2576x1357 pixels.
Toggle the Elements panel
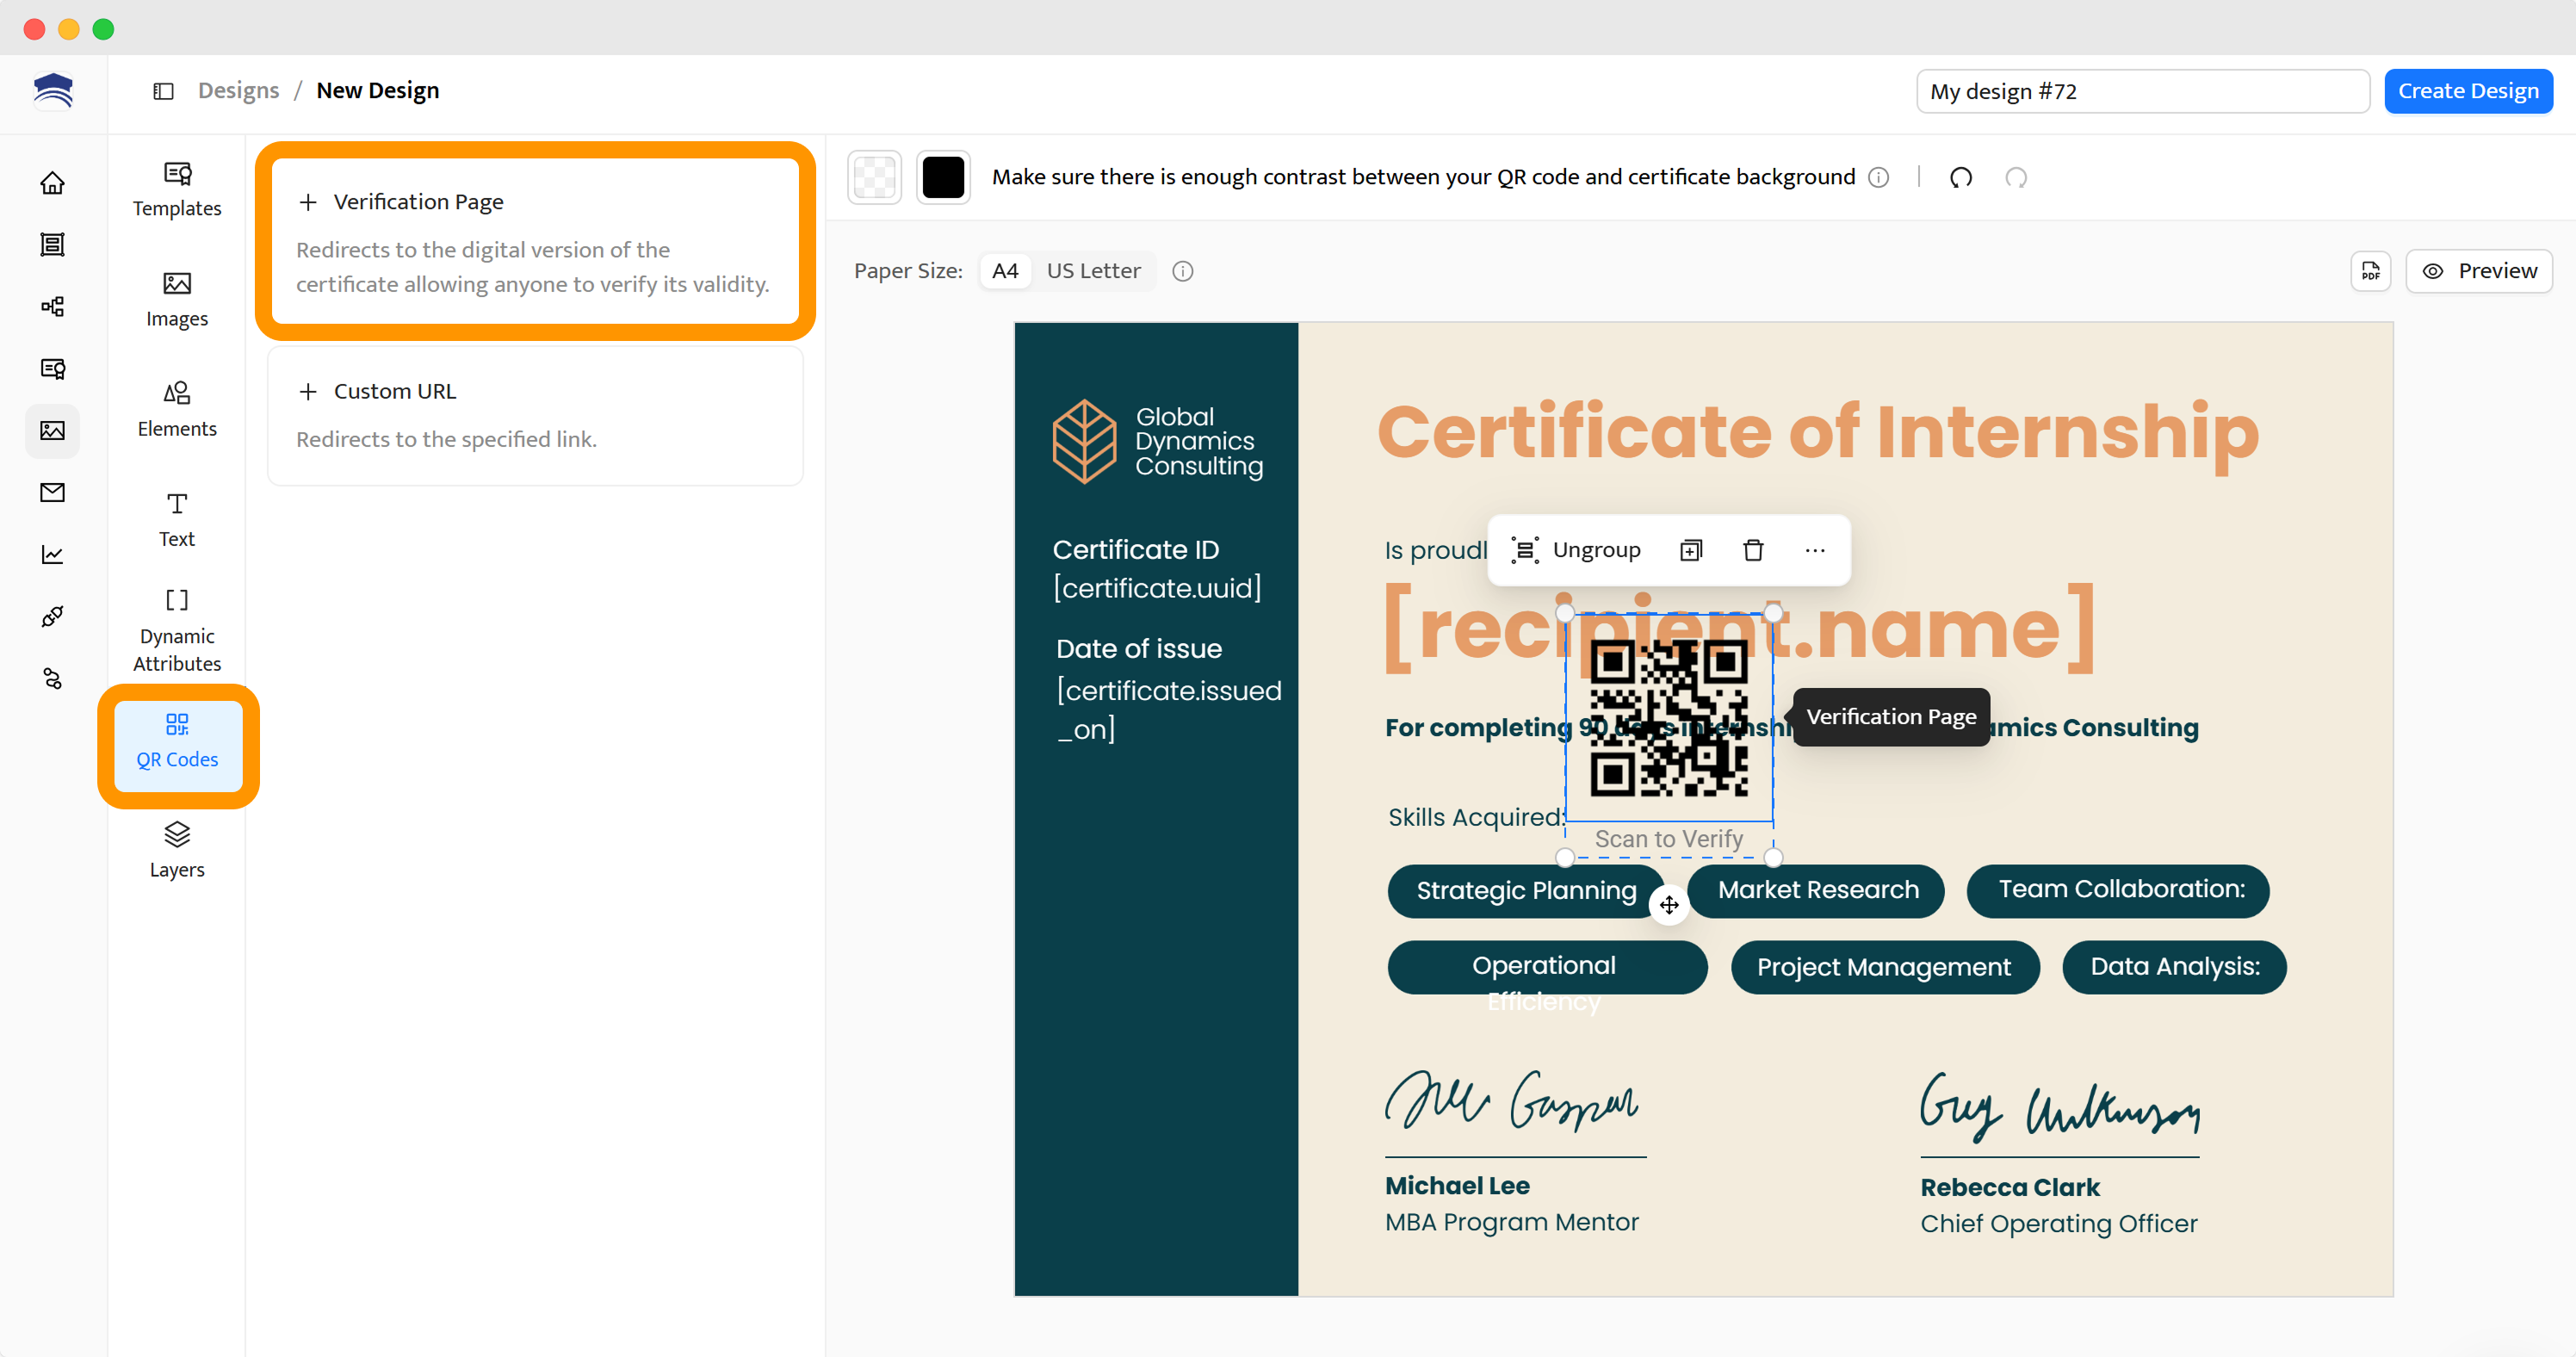tap(177, 408)
